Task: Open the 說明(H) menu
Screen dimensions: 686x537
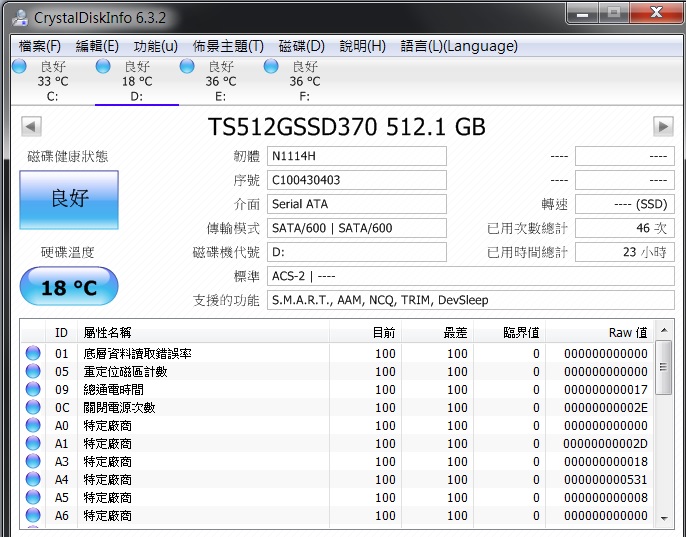Action: pos(363,46)
